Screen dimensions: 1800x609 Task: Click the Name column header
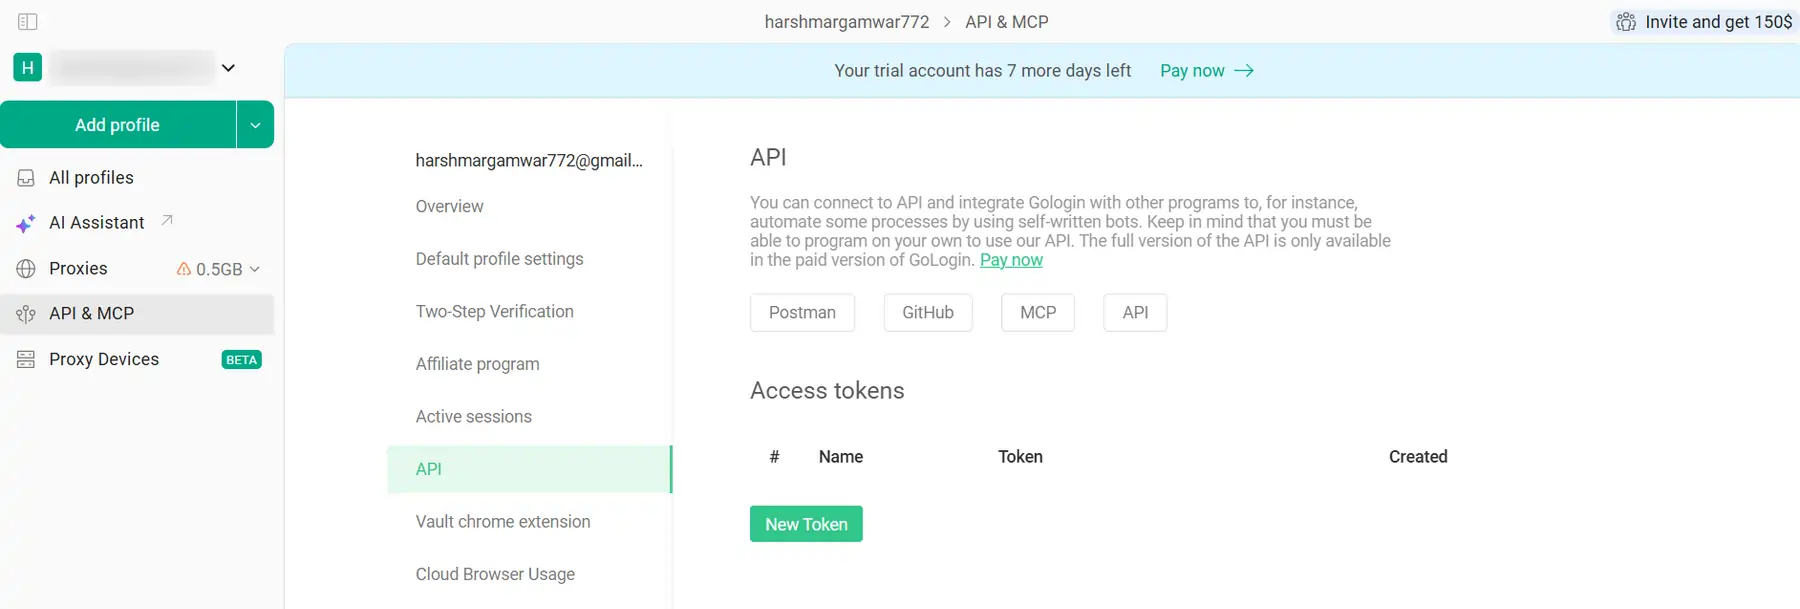841,457
